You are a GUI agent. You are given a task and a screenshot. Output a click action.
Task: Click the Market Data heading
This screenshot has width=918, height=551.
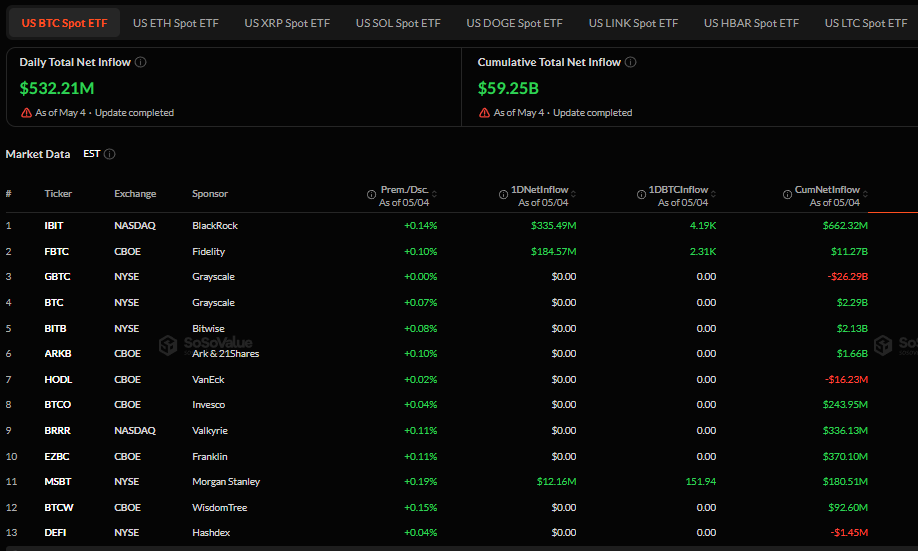tap(38, 154)
